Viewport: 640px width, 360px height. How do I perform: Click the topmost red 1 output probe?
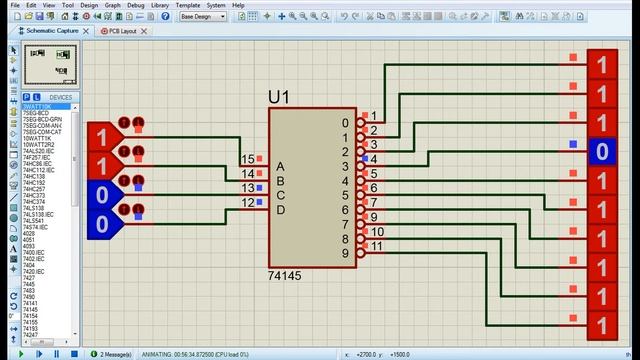pyautogui.click(x=602, y=65)
